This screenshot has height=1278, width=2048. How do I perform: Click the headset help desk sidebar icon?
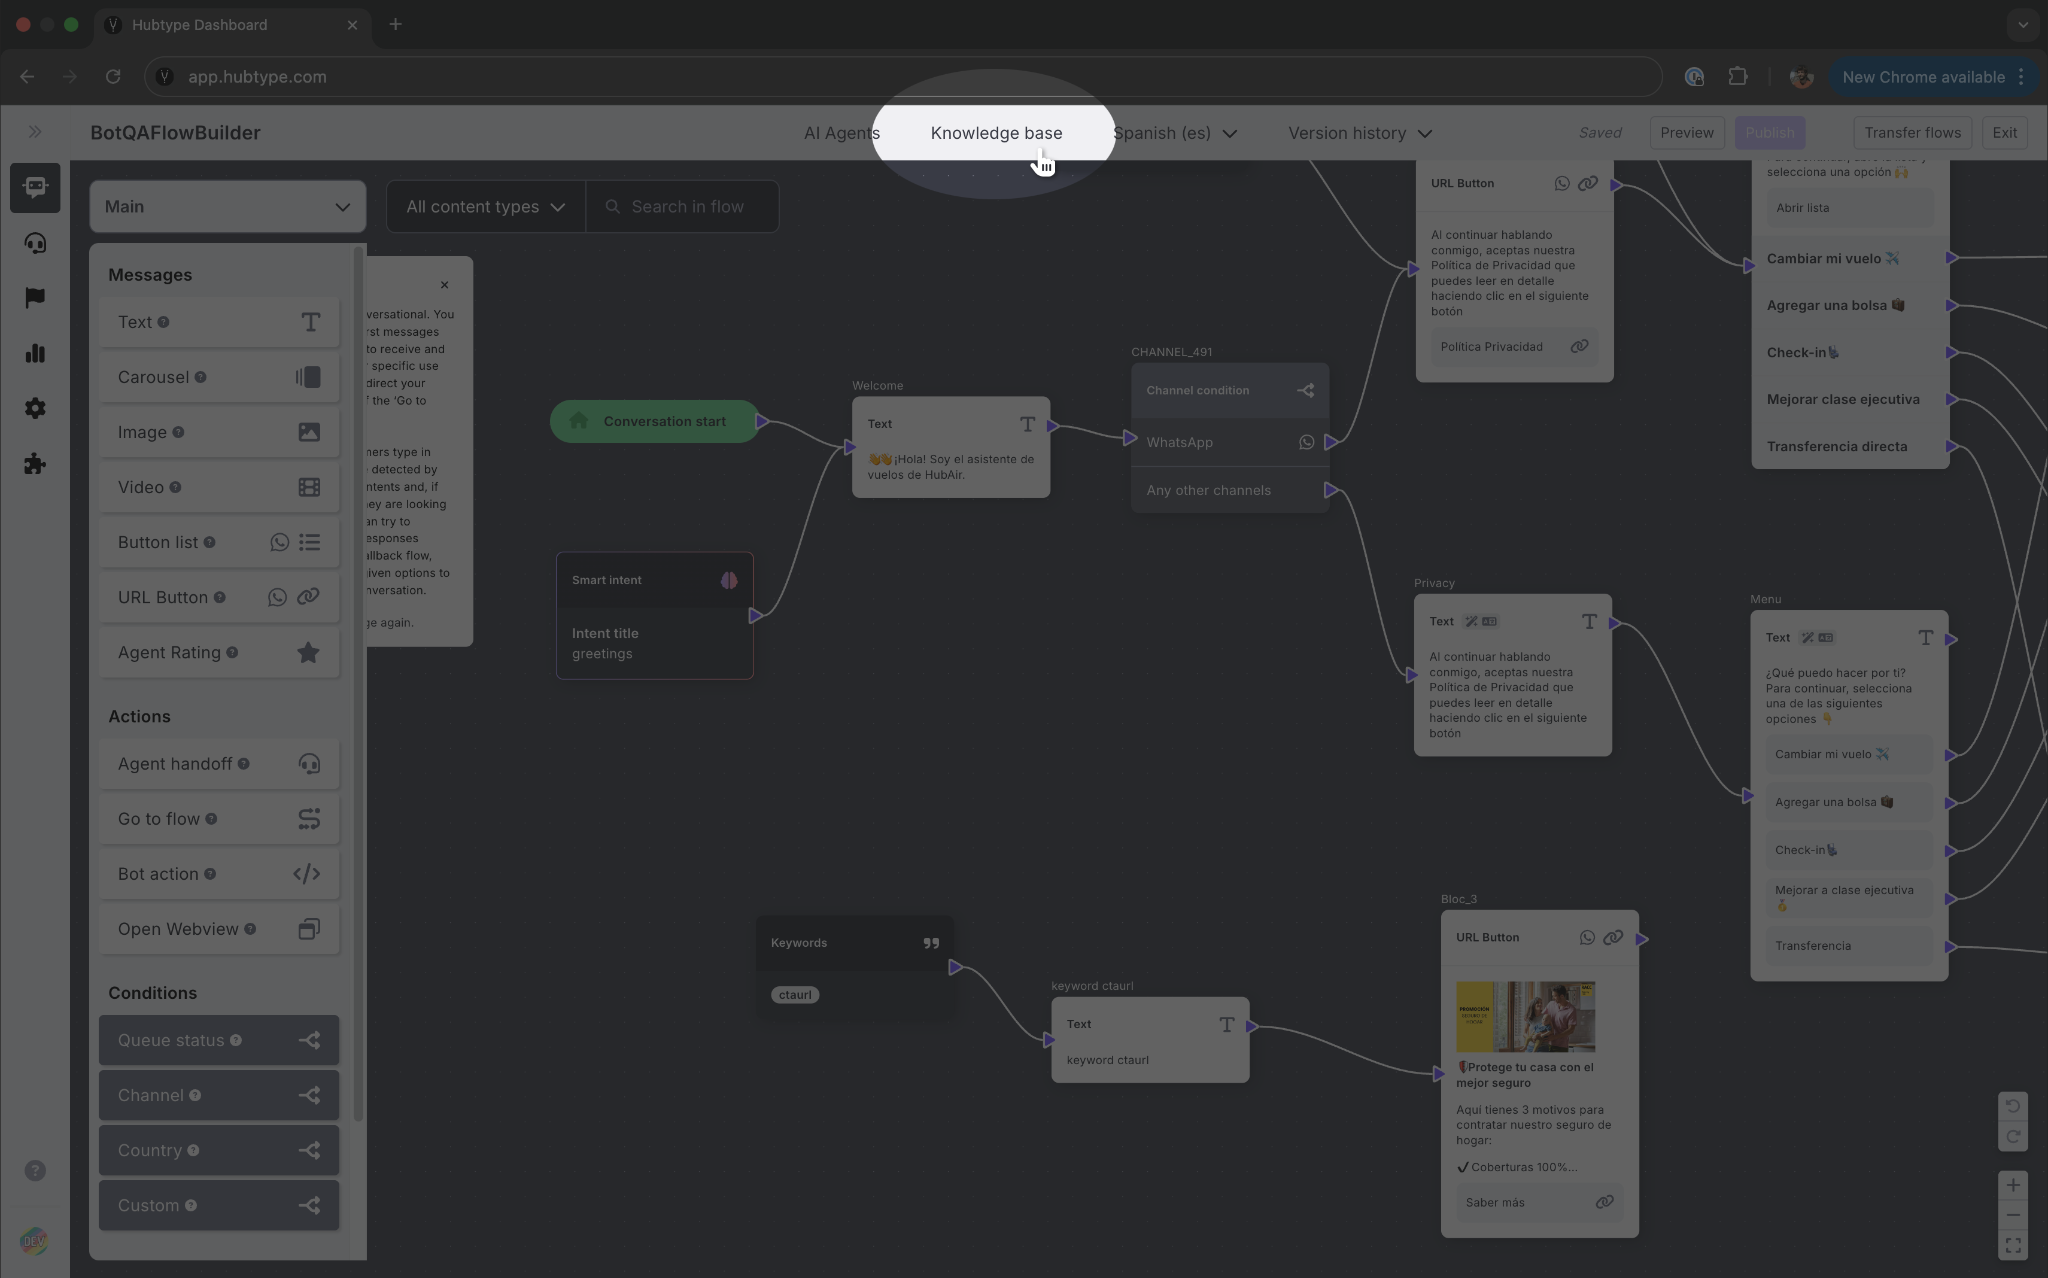click(35, 243)
